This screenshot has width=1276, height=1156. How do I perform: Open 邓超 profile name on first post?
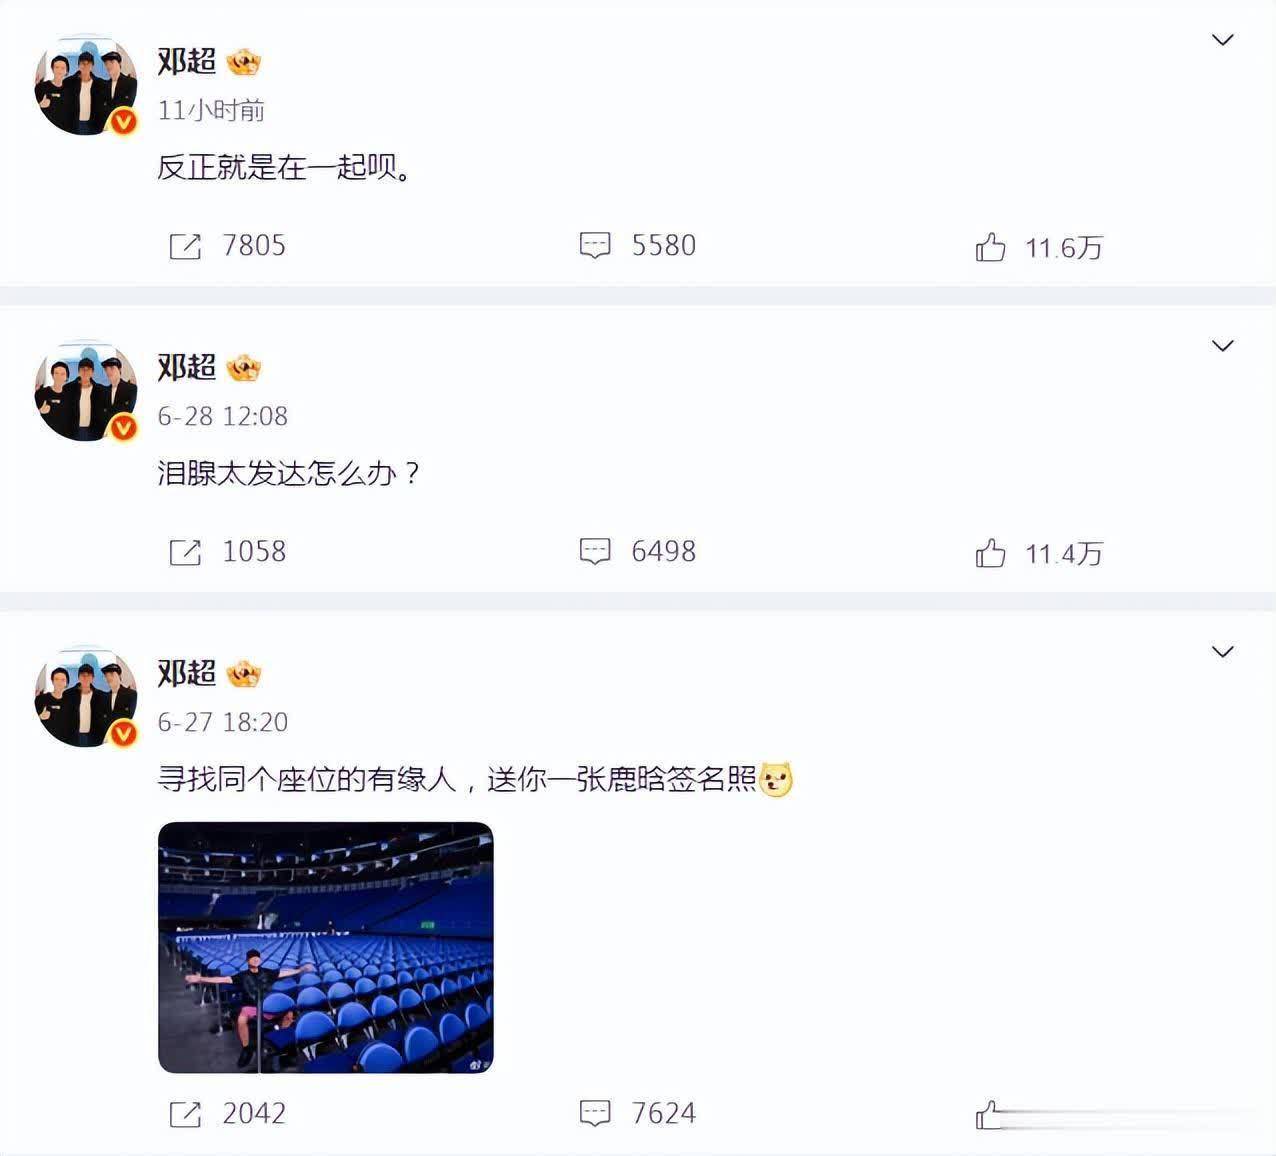coord(187,61)
